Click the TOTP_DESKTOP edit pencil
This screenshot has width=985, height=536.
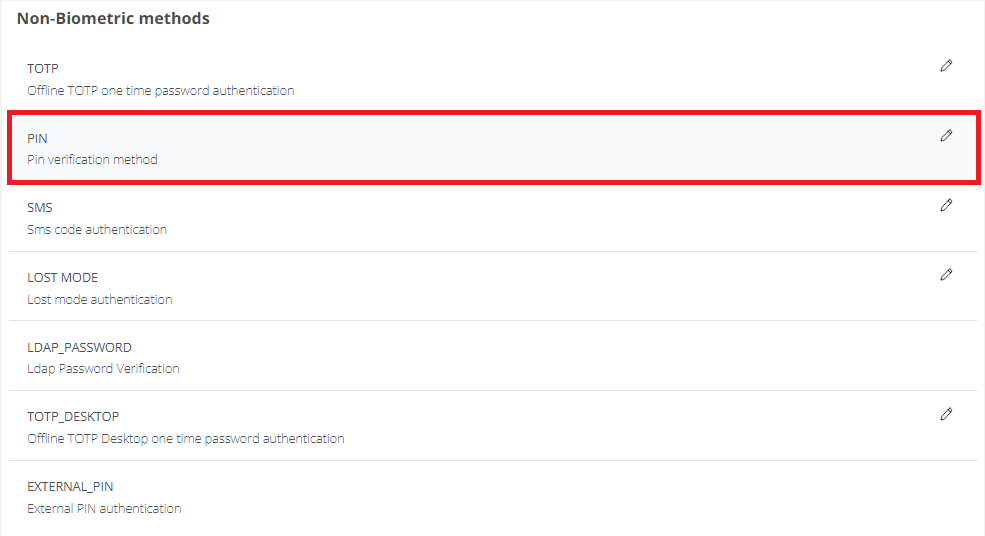pos(946,413)
